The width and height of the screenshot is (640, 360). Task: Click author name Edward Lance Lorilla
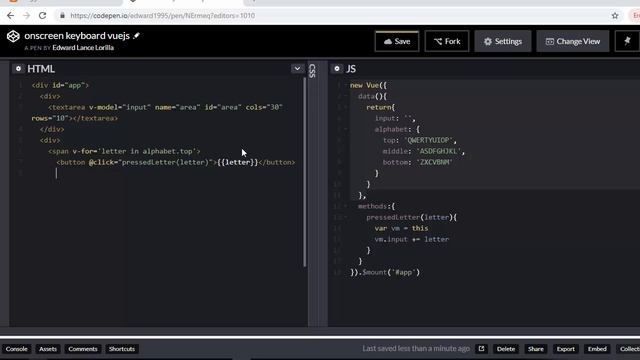(83, 48)
